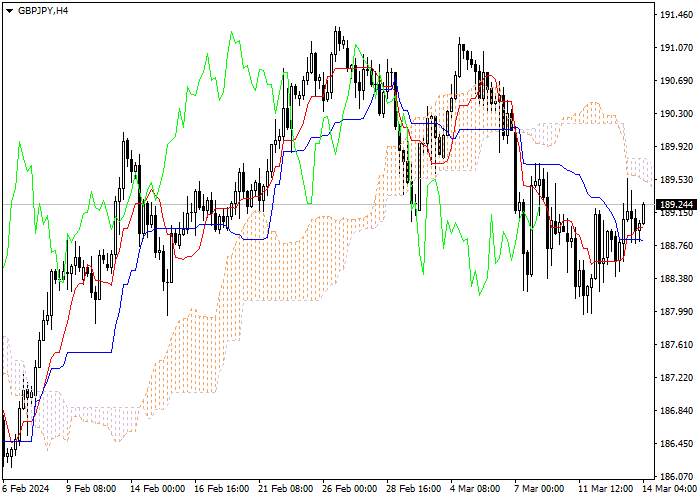Click the 14 Mar 04:00 time label
This screenshot has height=500, width=700.
[x=670, y=488]
